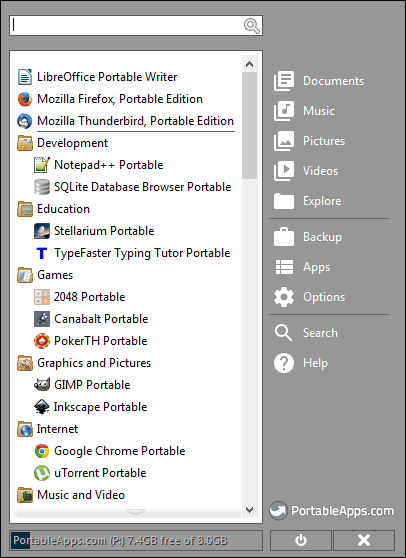The width and height of the screenshot is (406, 558).
Task: Open the Options menu
Action: (x=310, y=297)
